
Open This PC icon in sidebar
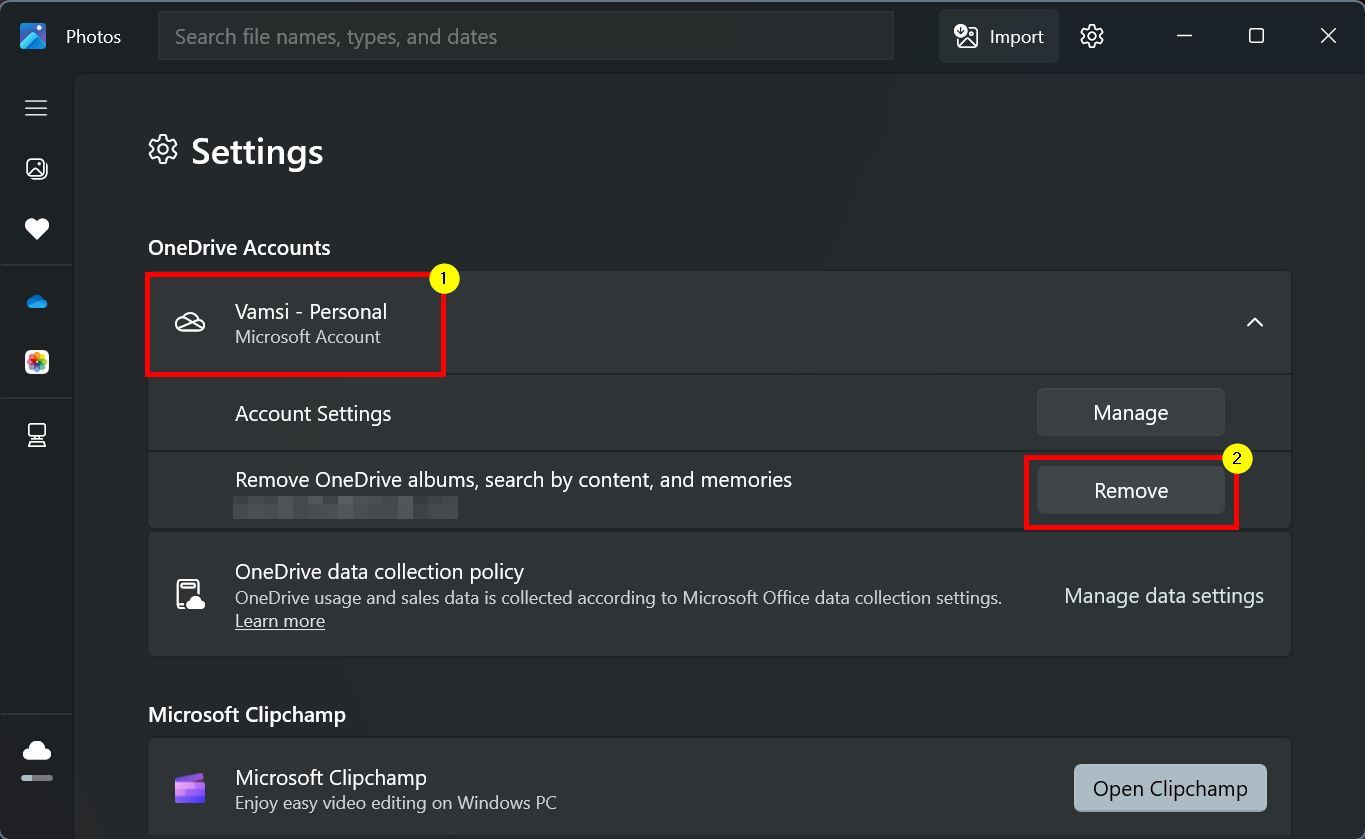(36, 435)
